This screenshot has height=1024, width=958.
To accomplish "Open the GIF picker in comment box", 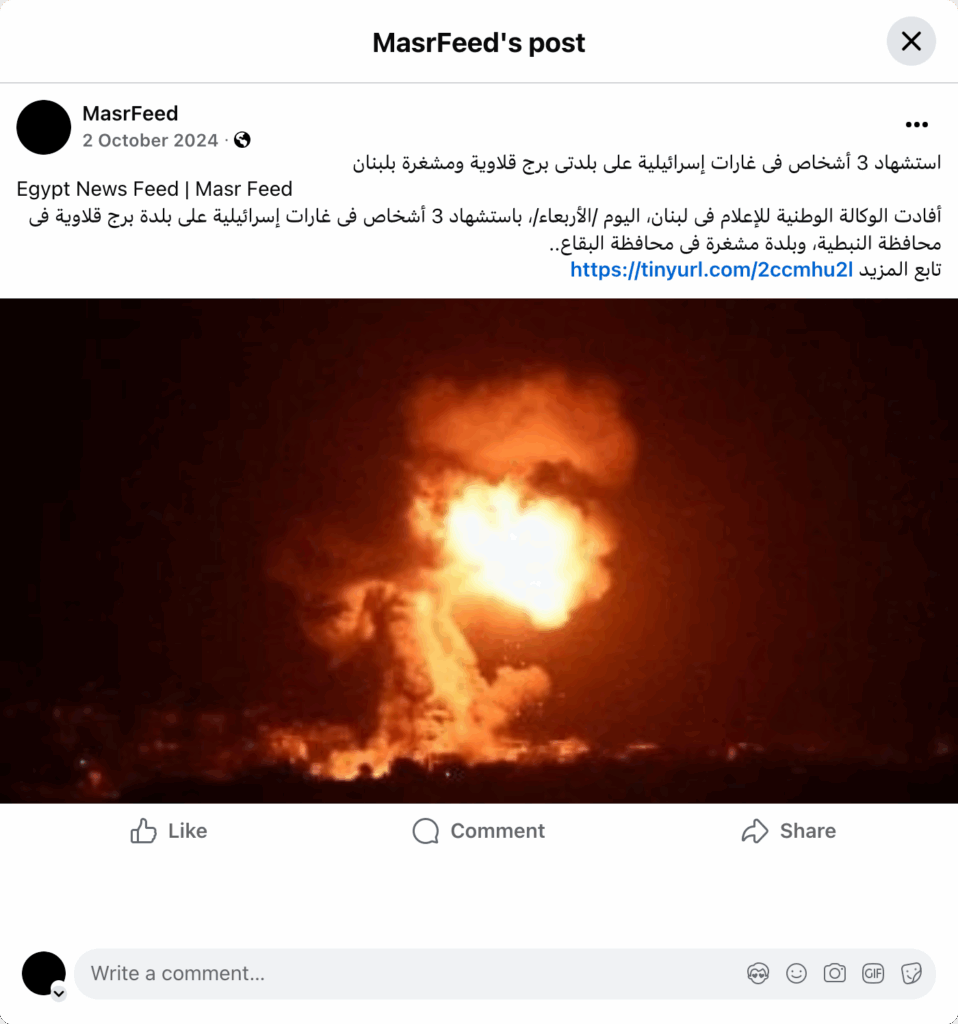I will click(873, 974).
